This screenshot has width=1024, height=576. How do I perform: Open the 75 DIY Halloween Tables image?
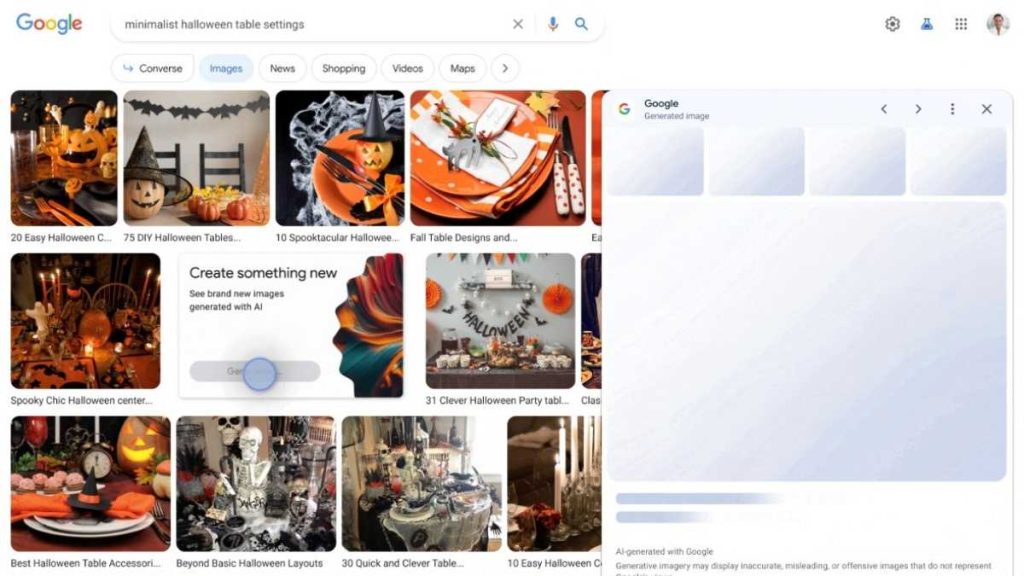tap(196, 158)
